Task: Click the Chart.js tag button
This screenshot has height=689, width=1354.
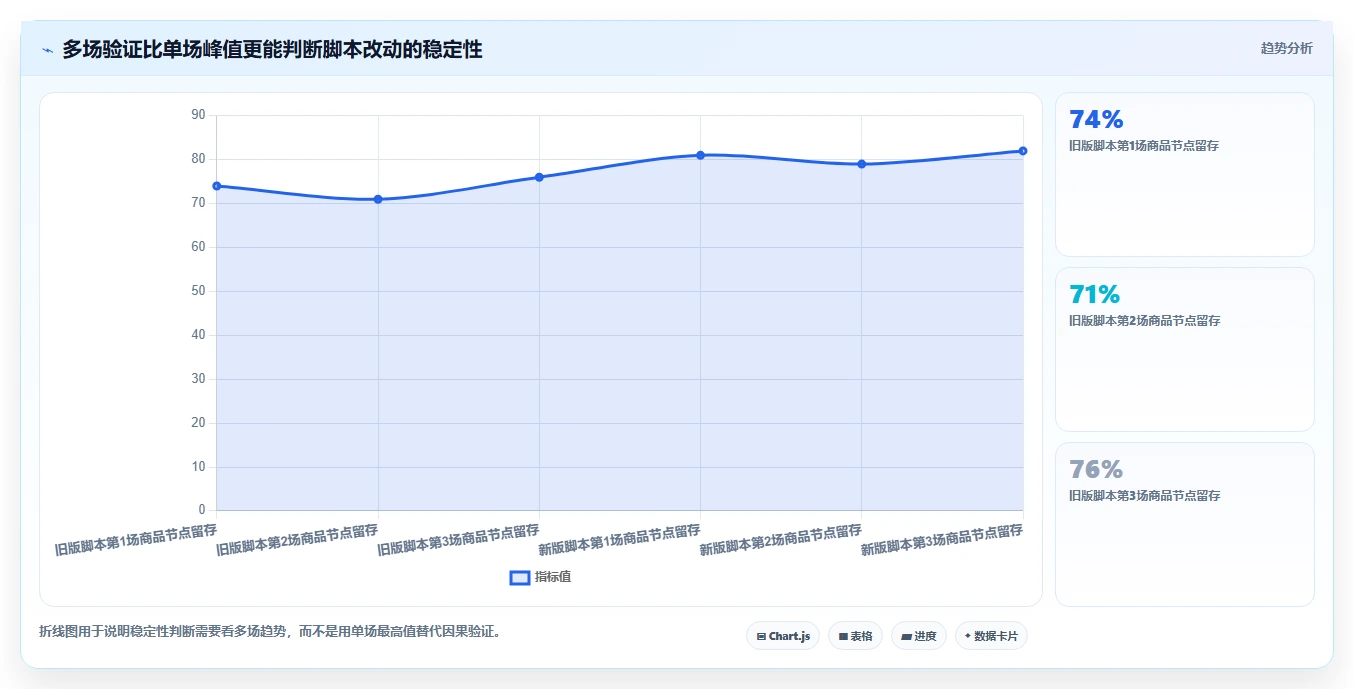Action: click(783, 636)
